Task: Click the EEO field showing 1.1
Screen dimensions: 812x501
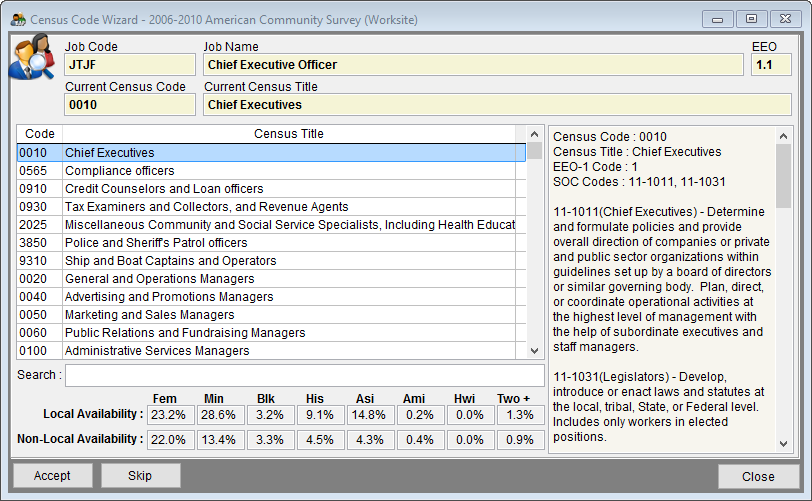Action: tap(771, 65)
